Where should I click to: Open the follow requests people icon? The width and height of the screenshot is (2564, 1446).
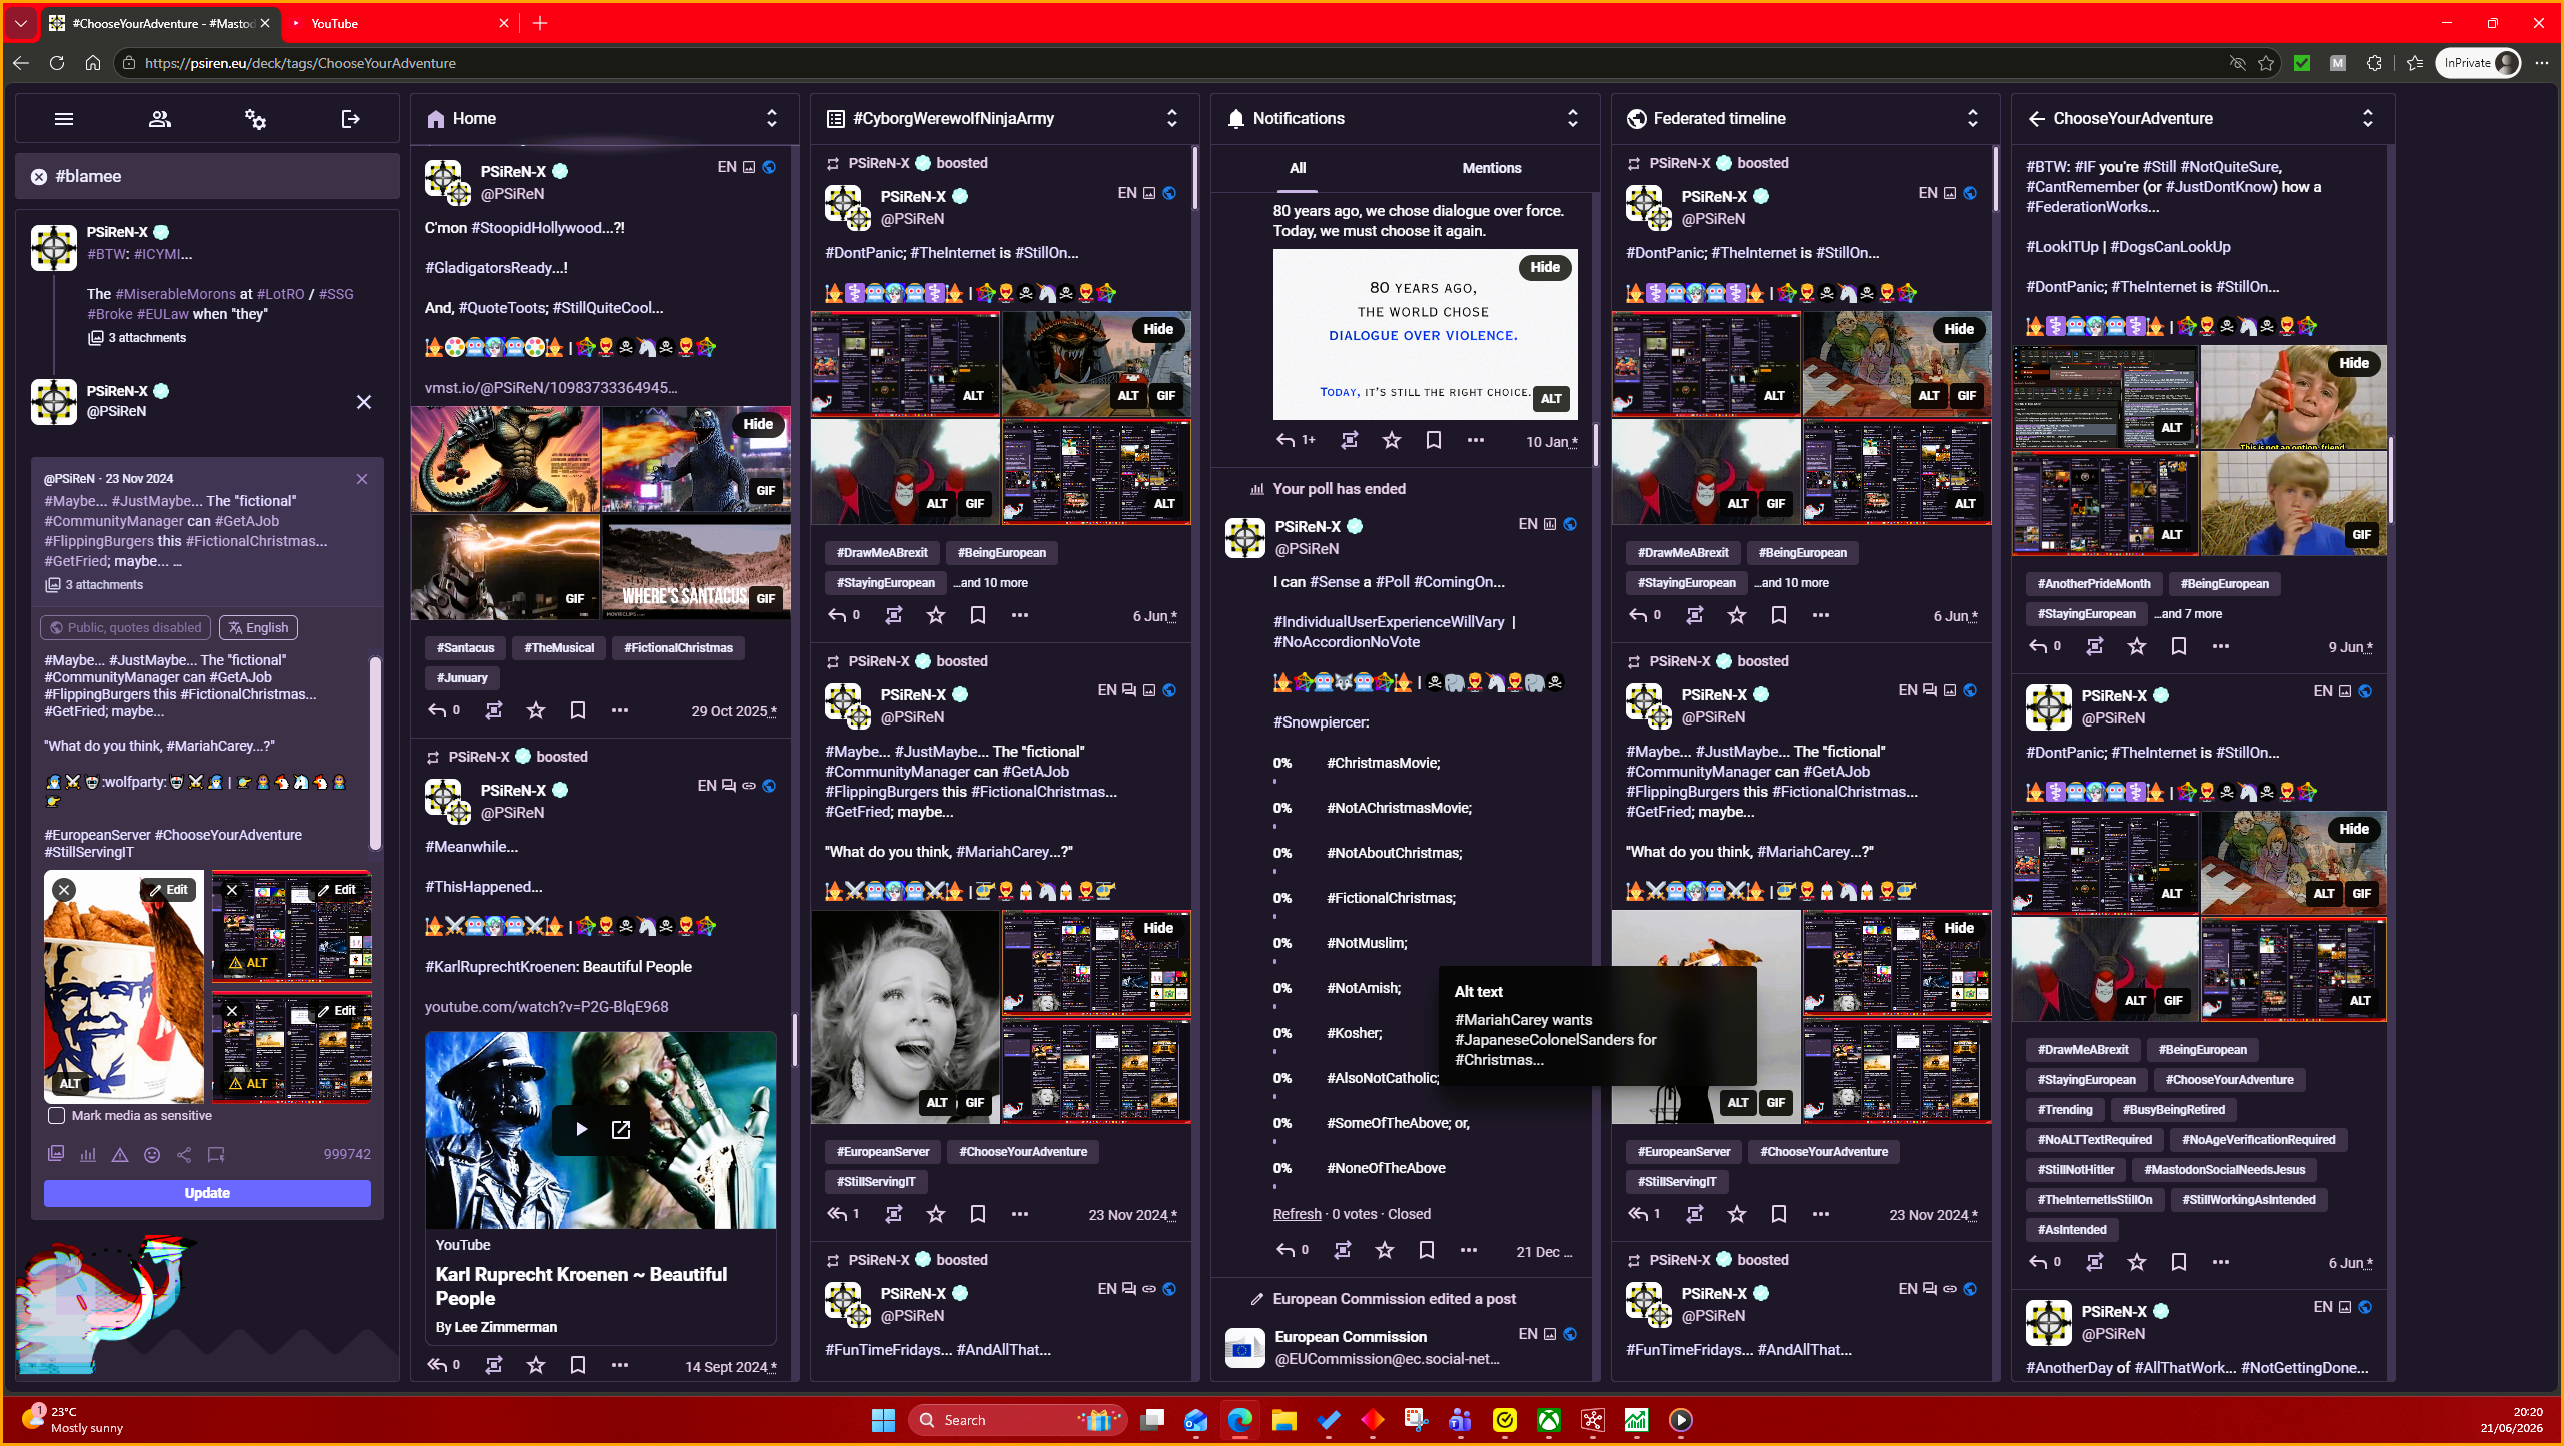click(x=159, y=119)
